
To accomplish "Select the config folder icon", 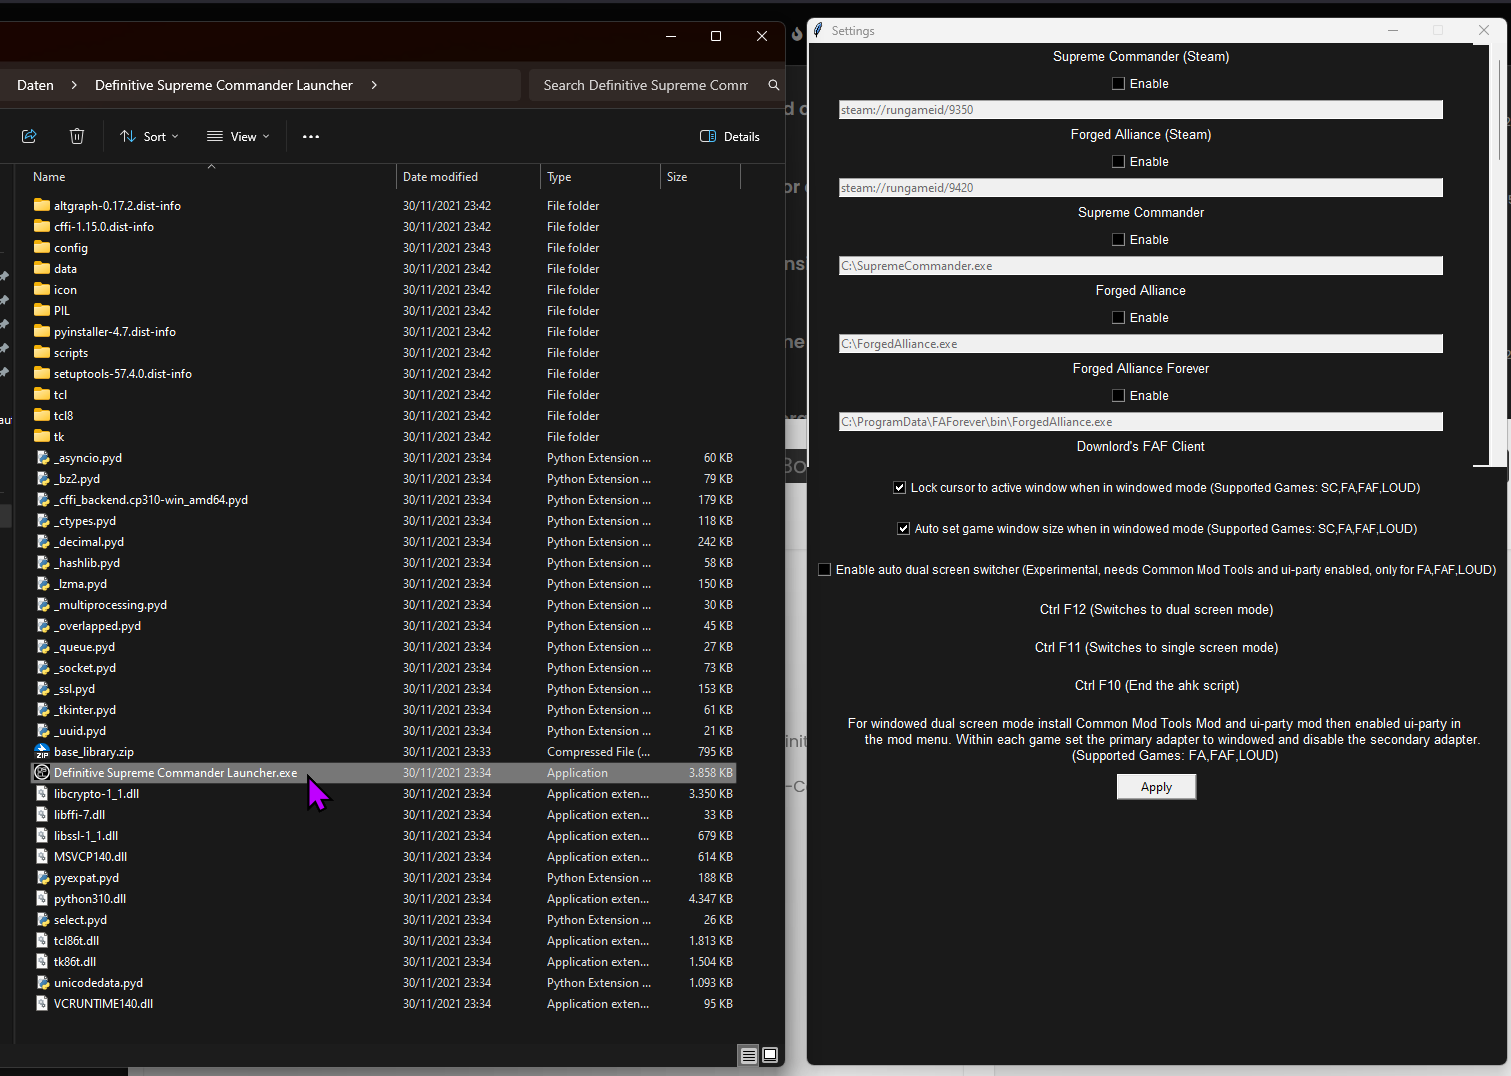I will point(42,247).
